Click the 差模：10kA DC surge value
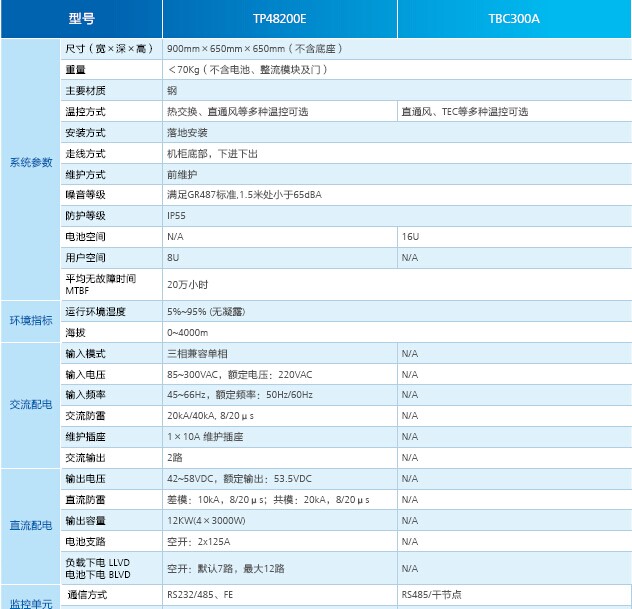 click(x=268, y=499)
